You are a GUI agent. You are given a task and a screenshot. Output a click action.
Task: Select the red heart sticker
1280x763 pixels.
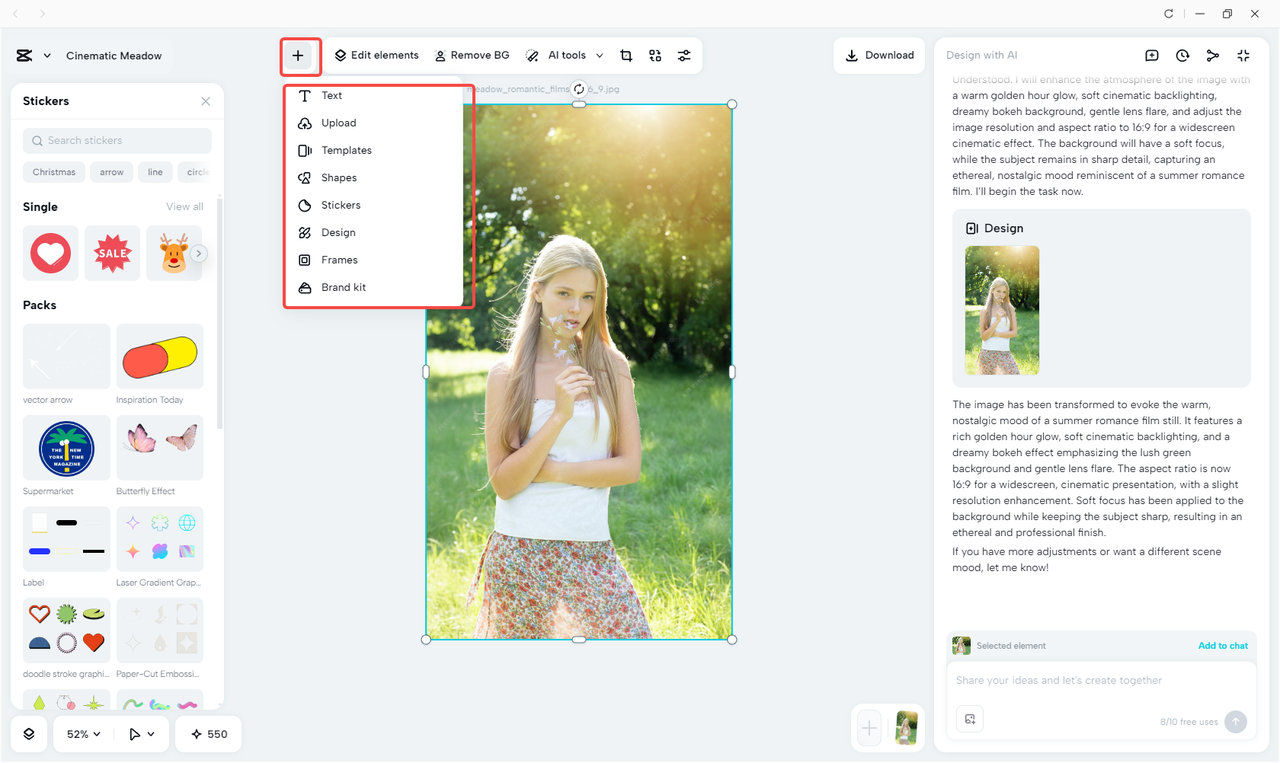(50, 253)
